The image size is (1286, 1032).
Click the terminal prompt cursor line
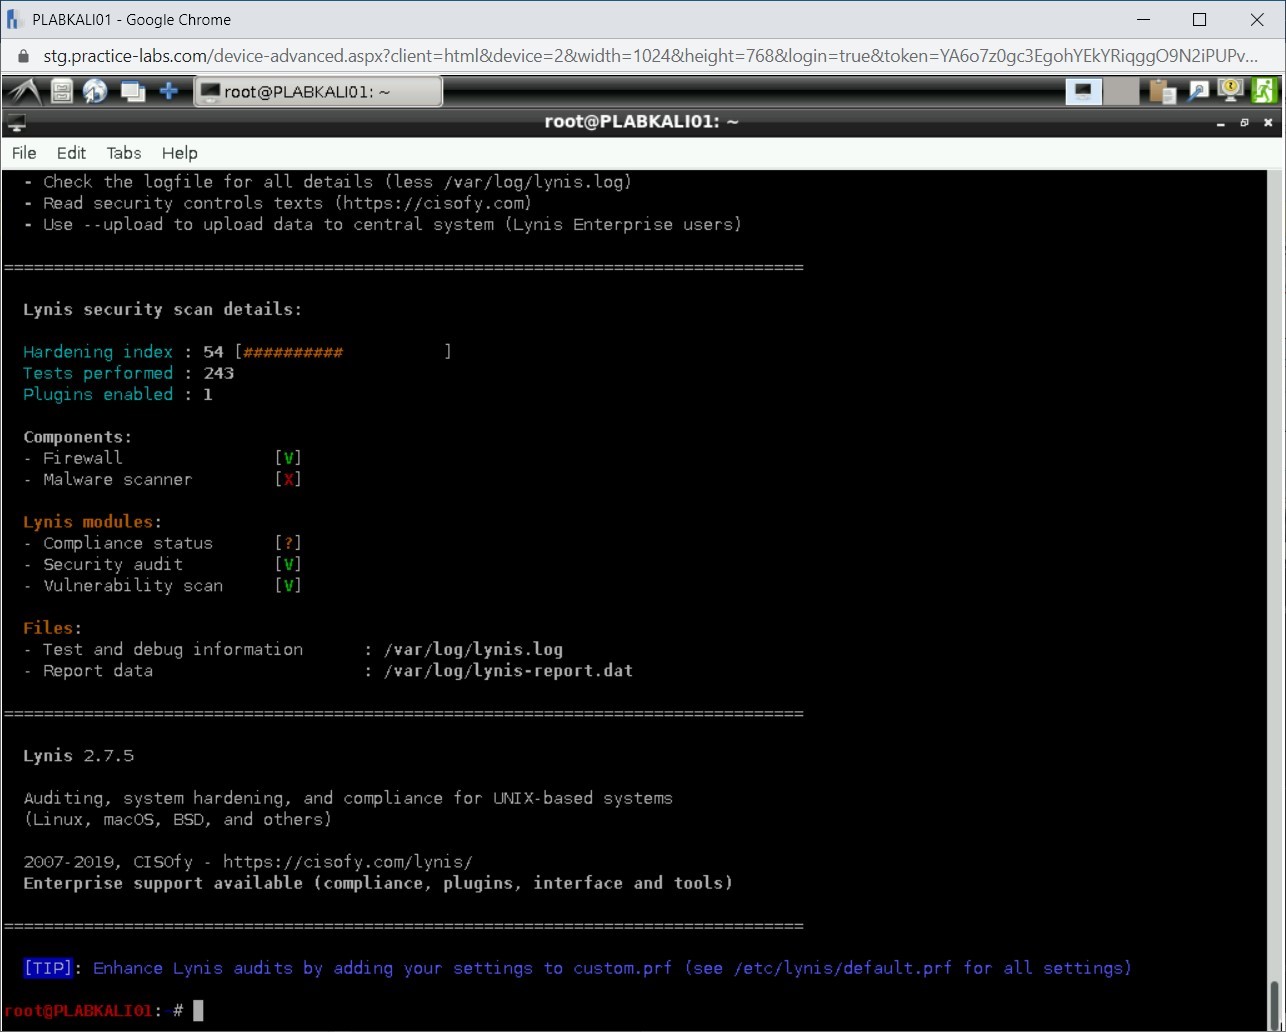[x=198, y=1011]
